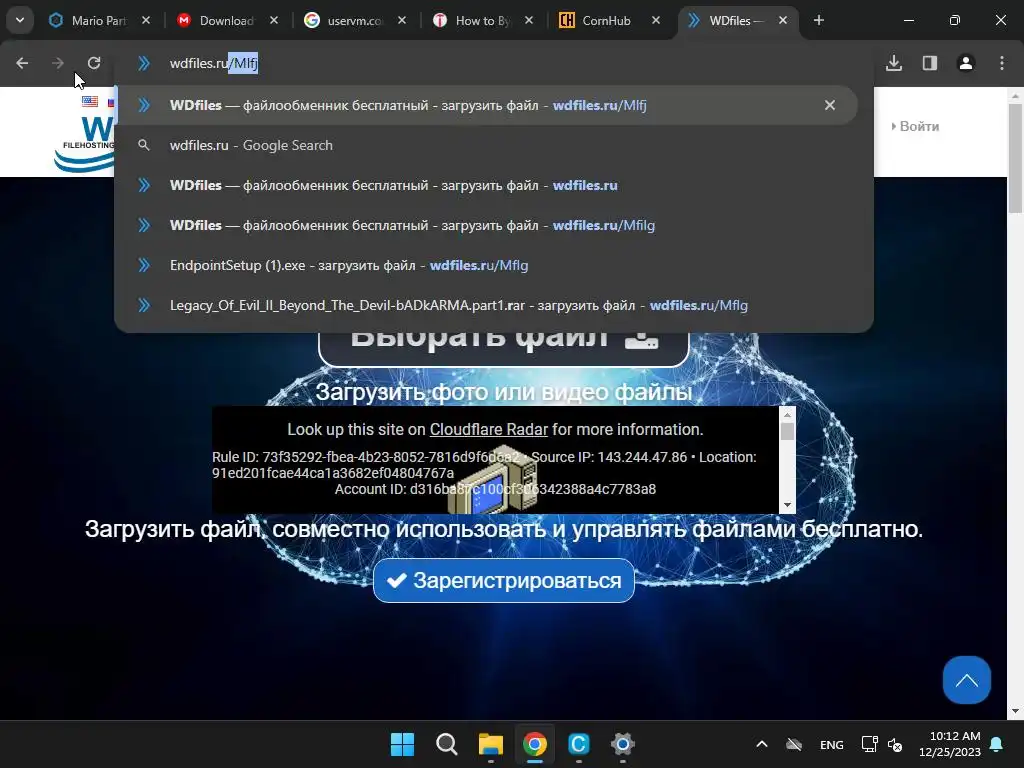Choose the wdfiles.ru/Mlfj suggestion

tap(487, 105)
